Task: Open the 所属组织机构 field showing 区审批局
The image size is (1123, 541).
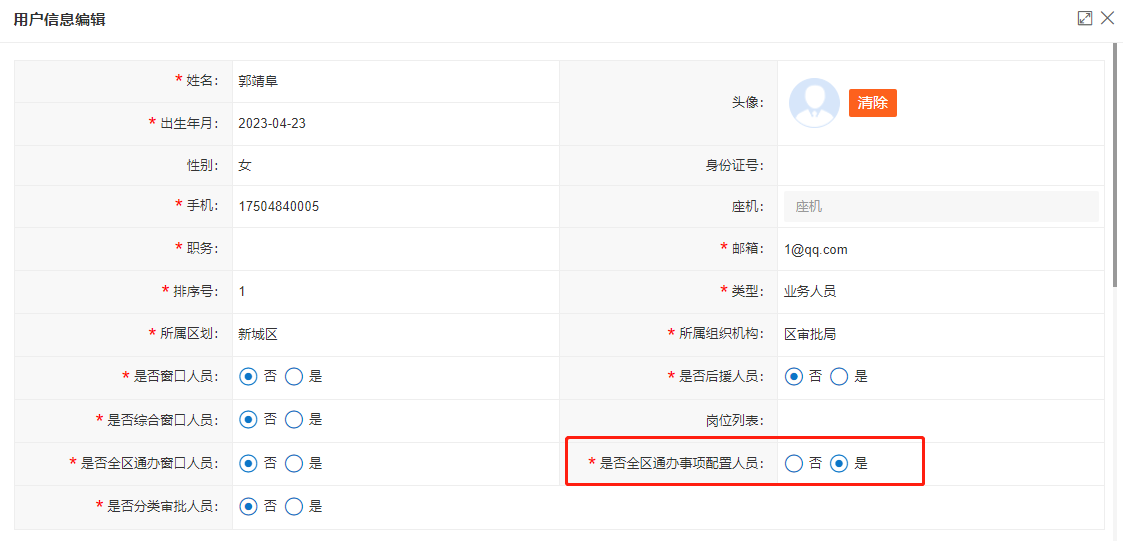Action: (x=938, y=334)
